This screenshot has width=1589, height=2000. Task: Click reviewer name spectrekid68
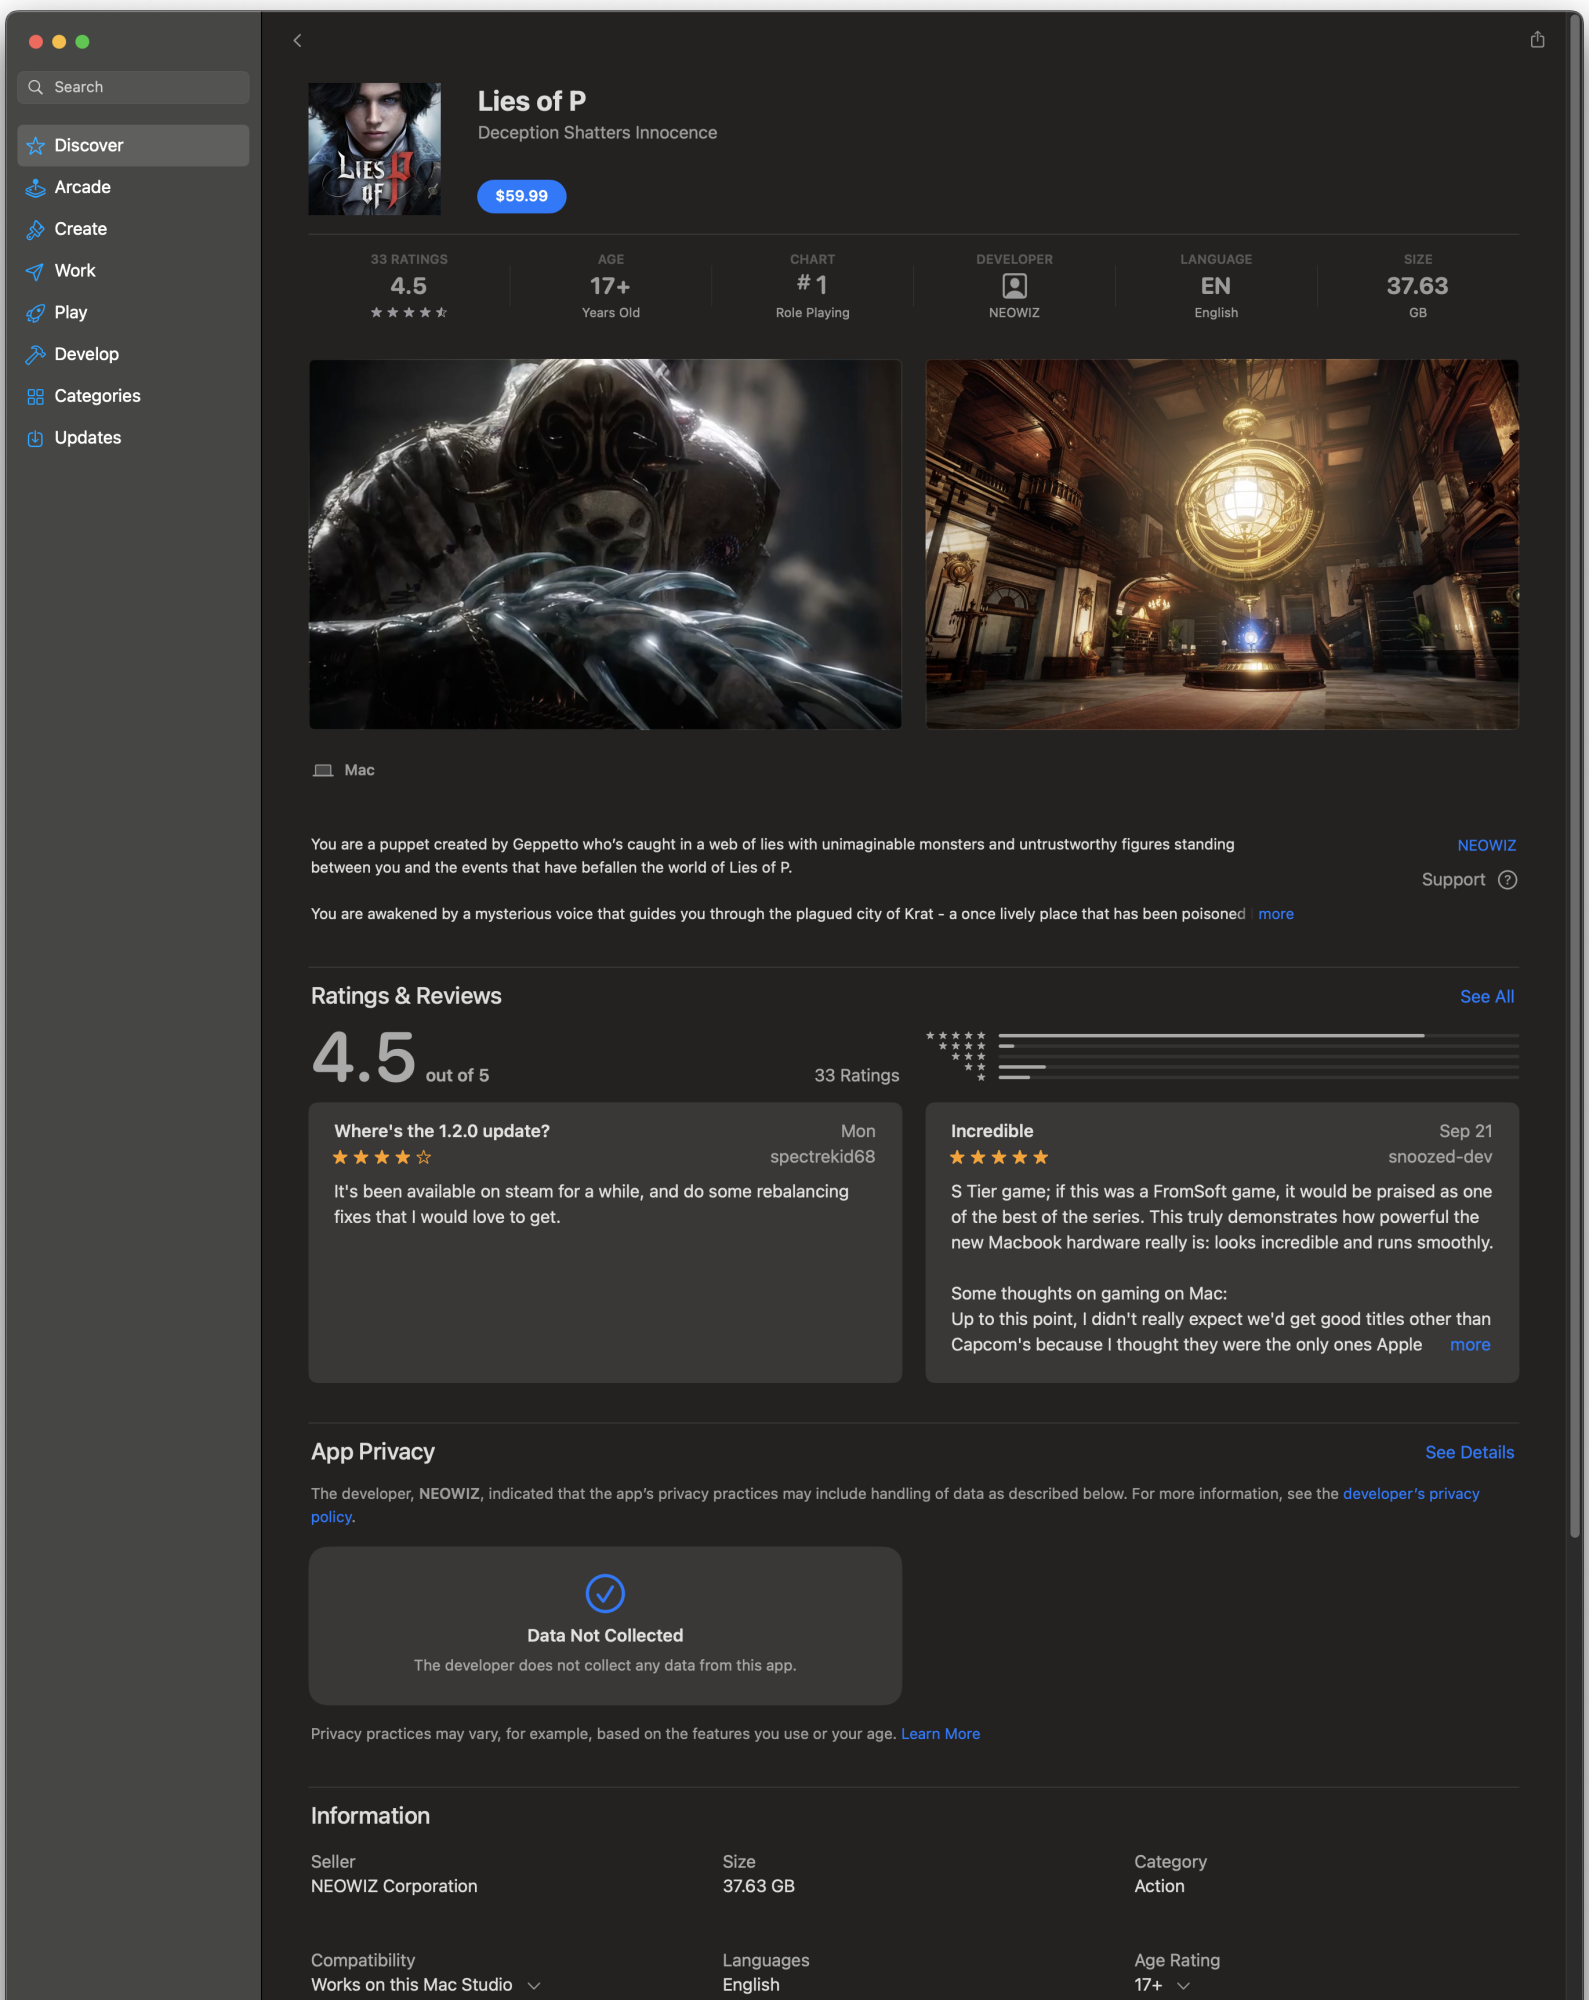point(822,1157)
